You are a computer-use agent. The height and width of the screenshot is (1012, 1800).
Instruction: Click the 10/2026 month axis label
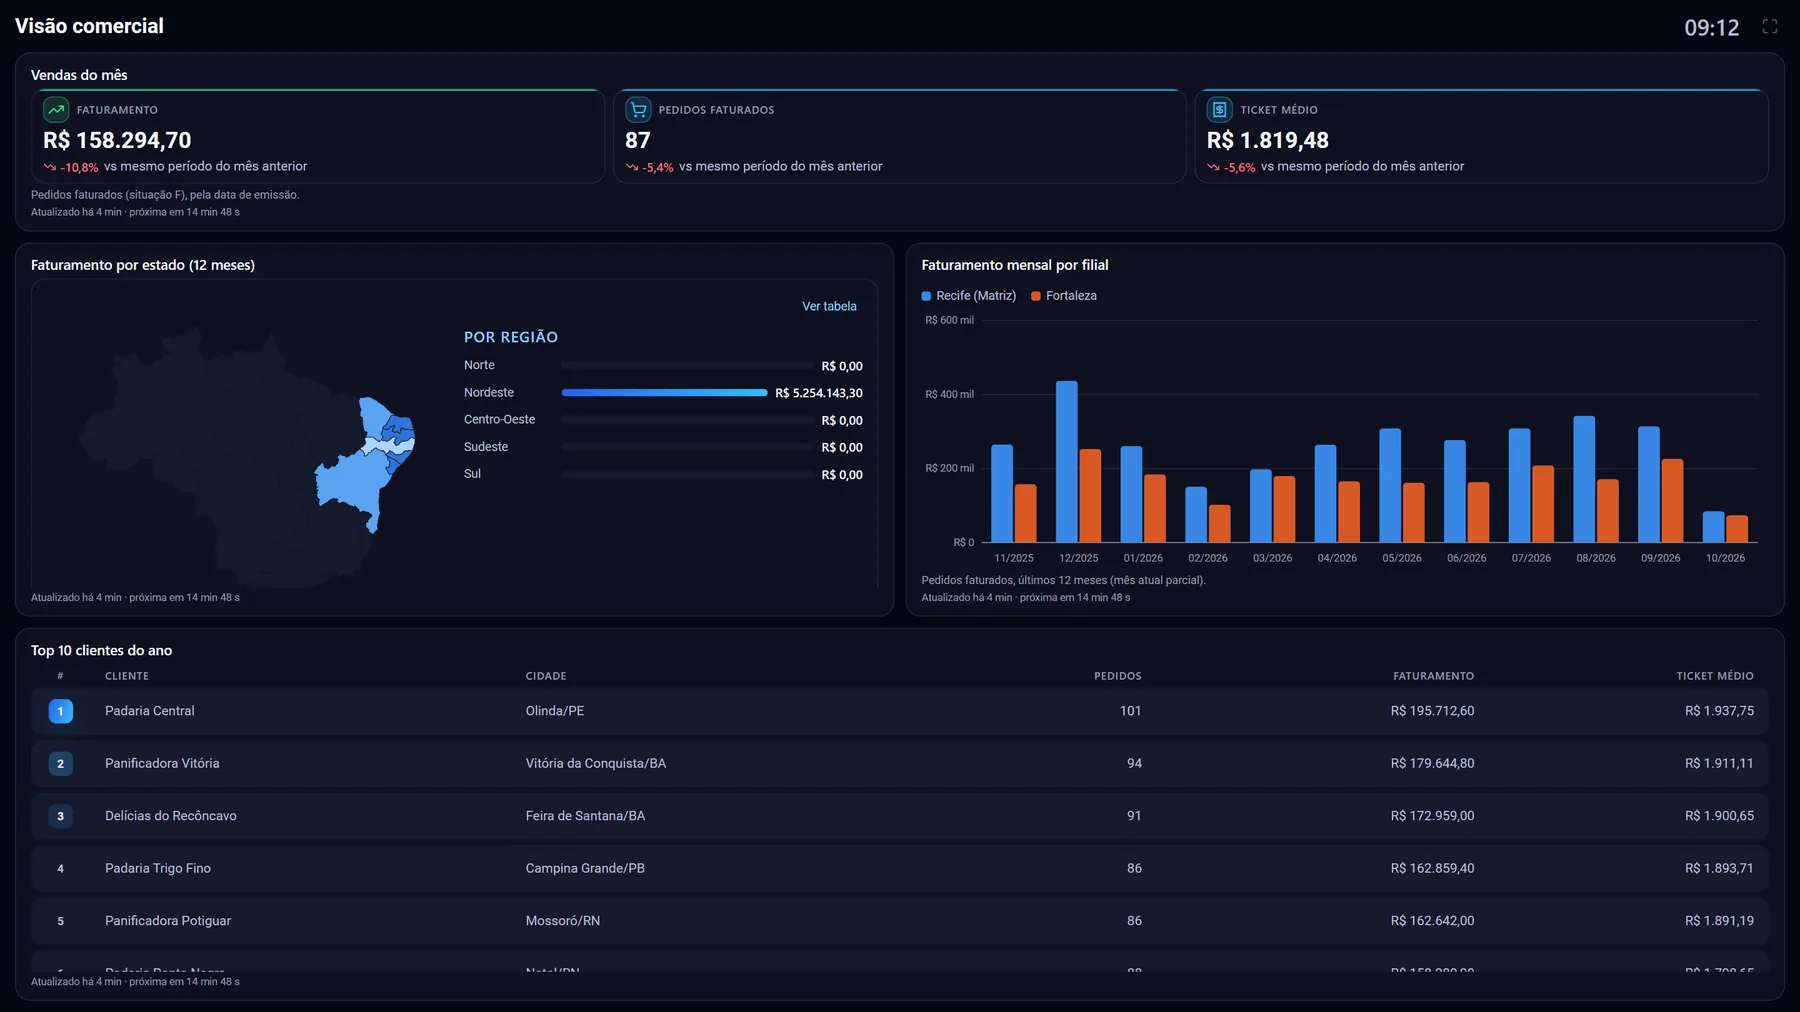(x=1725, y=558)
